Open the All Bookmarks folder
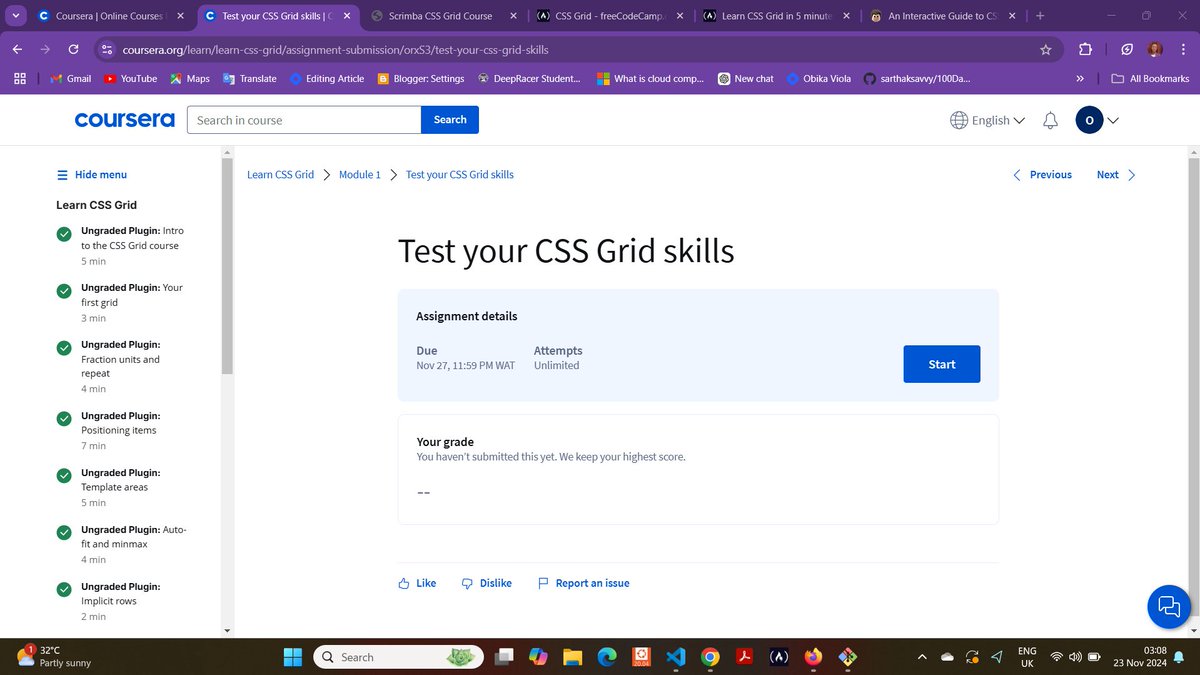1200x675 pixels. 1150,78
